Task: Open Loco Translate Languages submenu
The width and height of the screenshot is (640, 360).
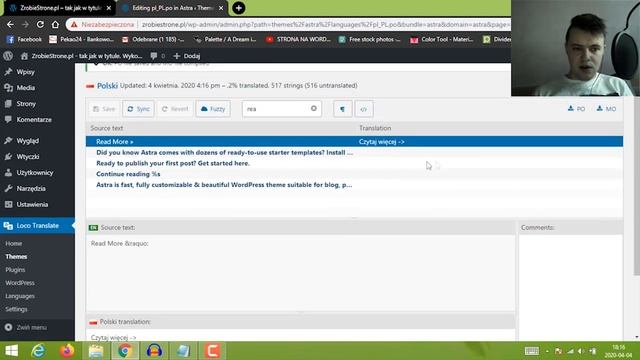Action: pyautogui.click(x=20, y=296)
